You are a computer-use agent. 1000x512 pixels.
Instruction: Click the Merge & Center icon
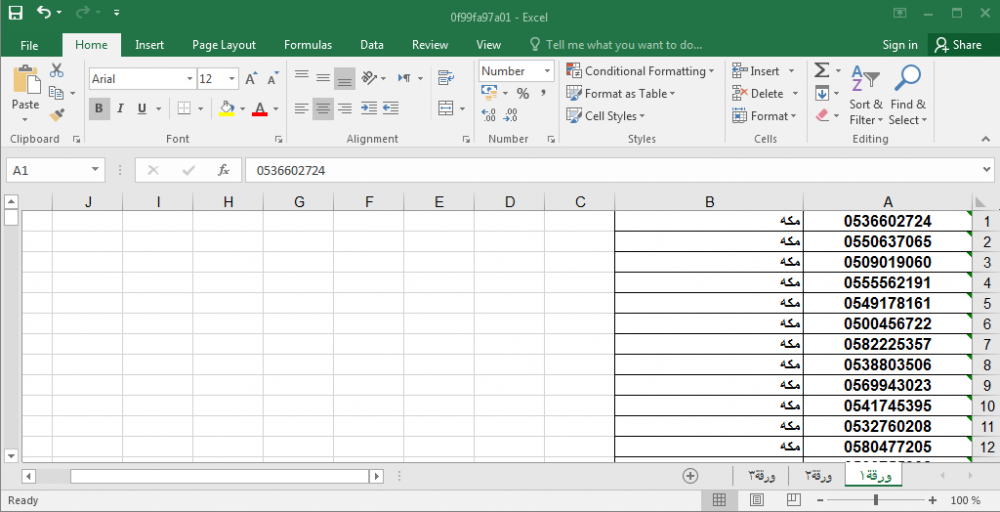pos(446,108)
